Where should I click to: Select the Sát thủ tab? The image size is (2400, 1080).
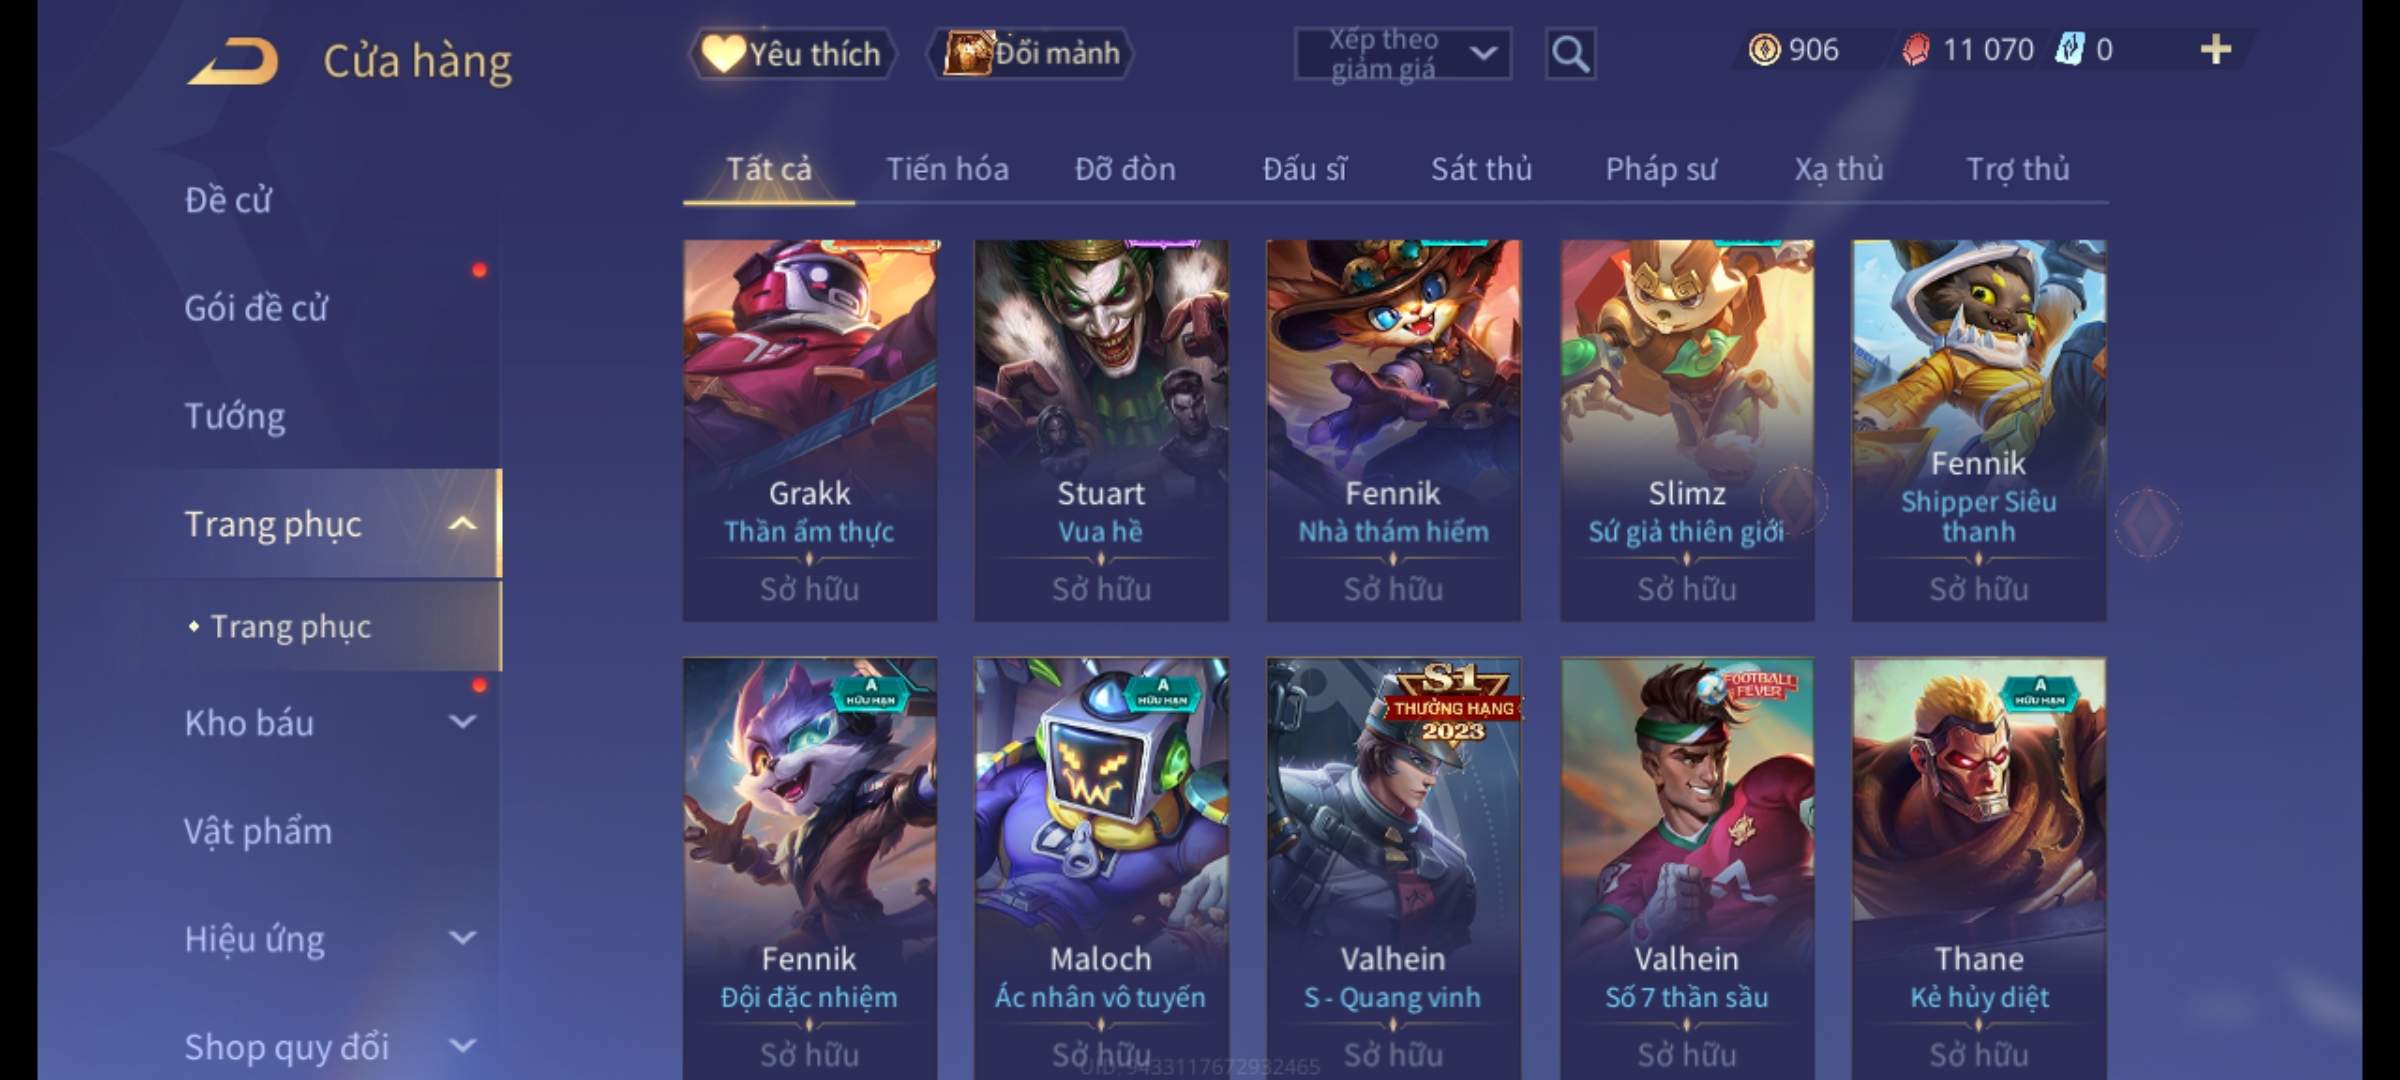[1481, 169]
